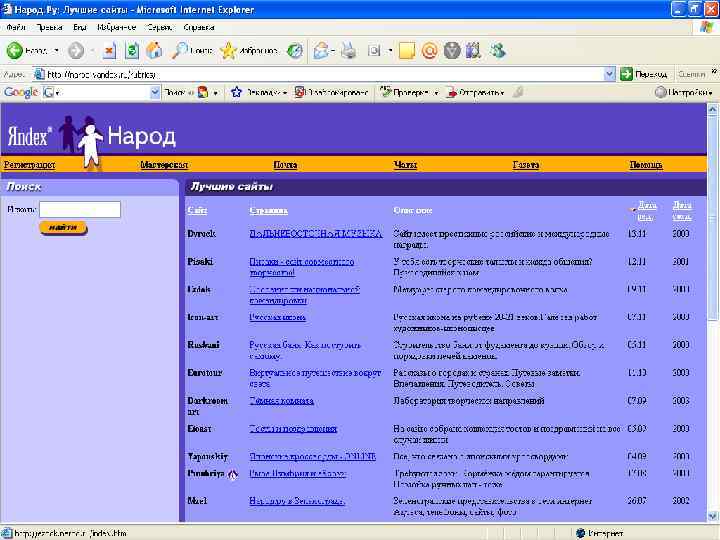
Task: Click the orange @ toolbar icon
Action: point(429,51)
